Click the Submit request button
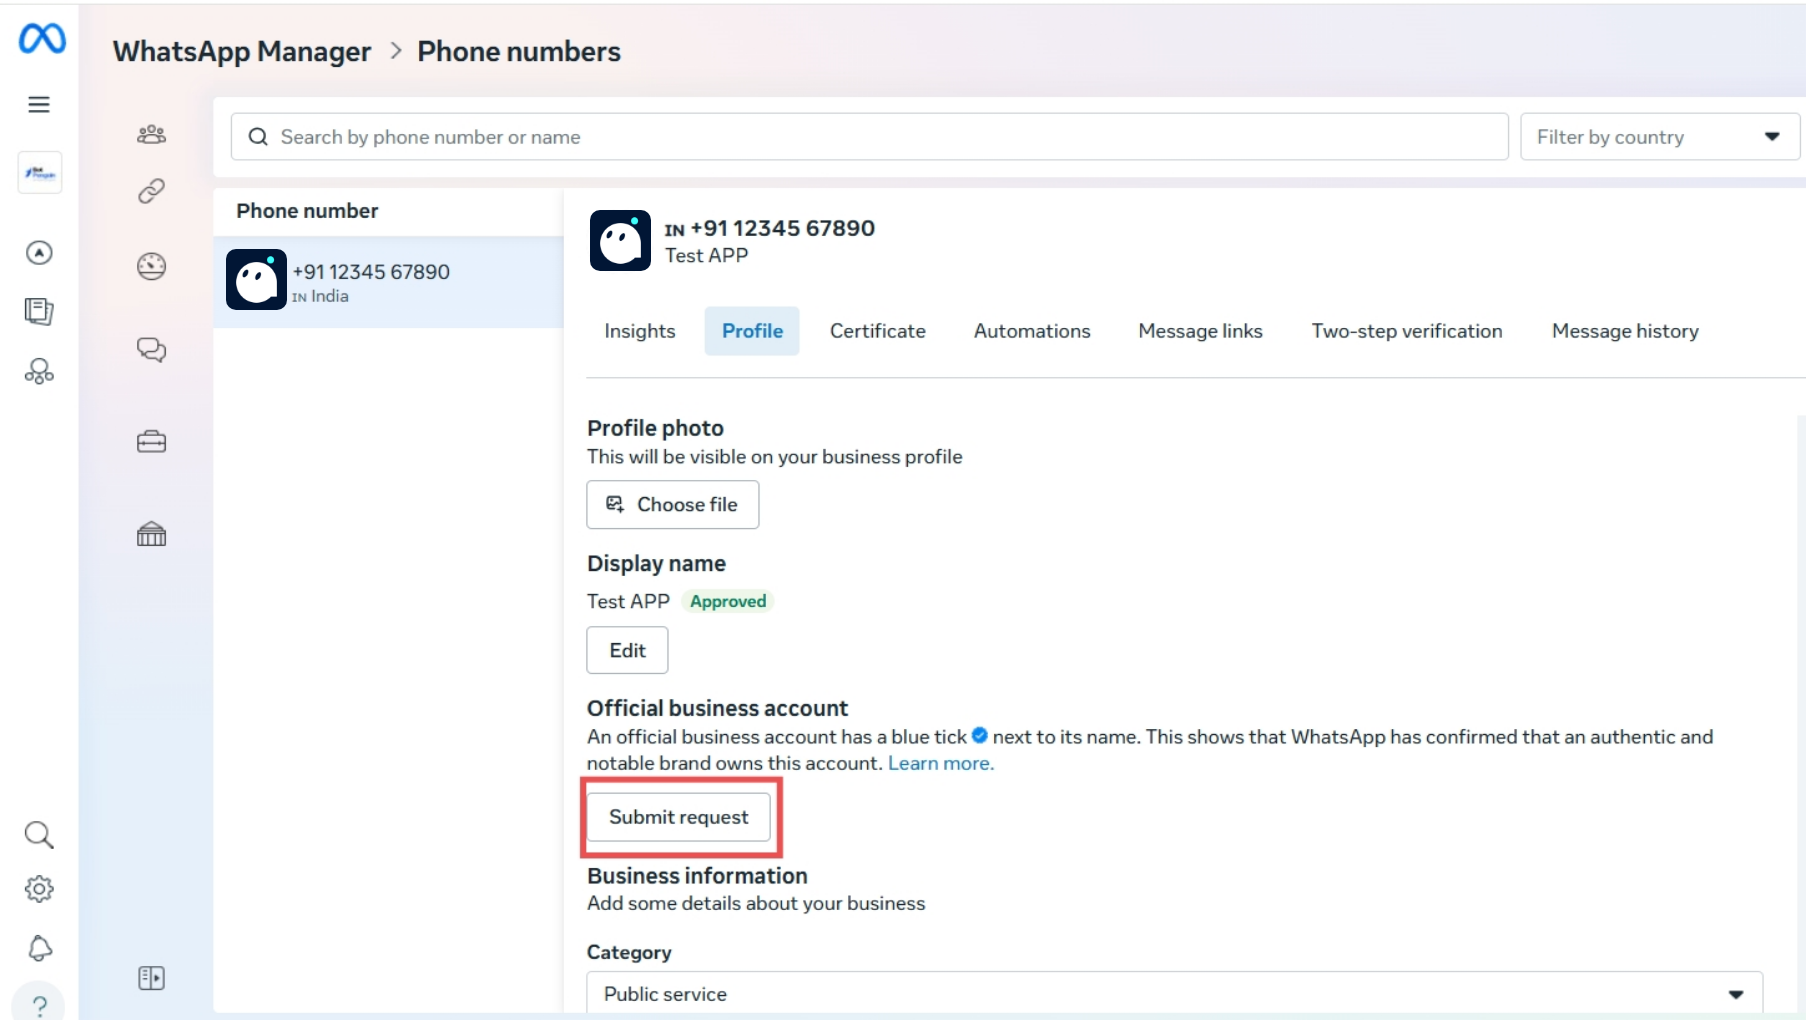This screenshot has height=1020, width=1806. 679,817
